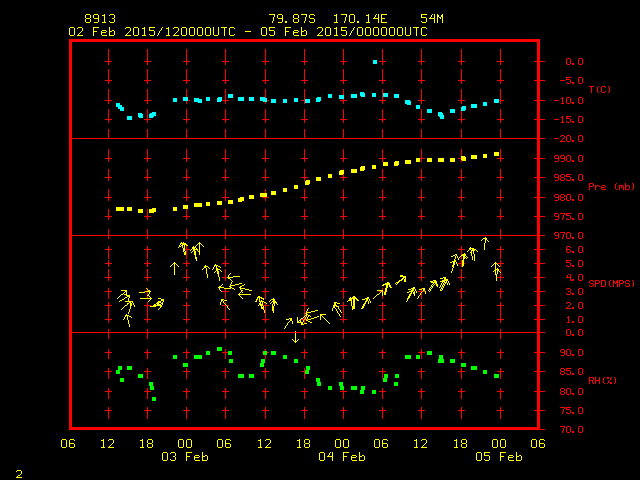Click the "RH(%)" humidity axis label
Viewport: 640px width, 480px height.
coord(602,380)
